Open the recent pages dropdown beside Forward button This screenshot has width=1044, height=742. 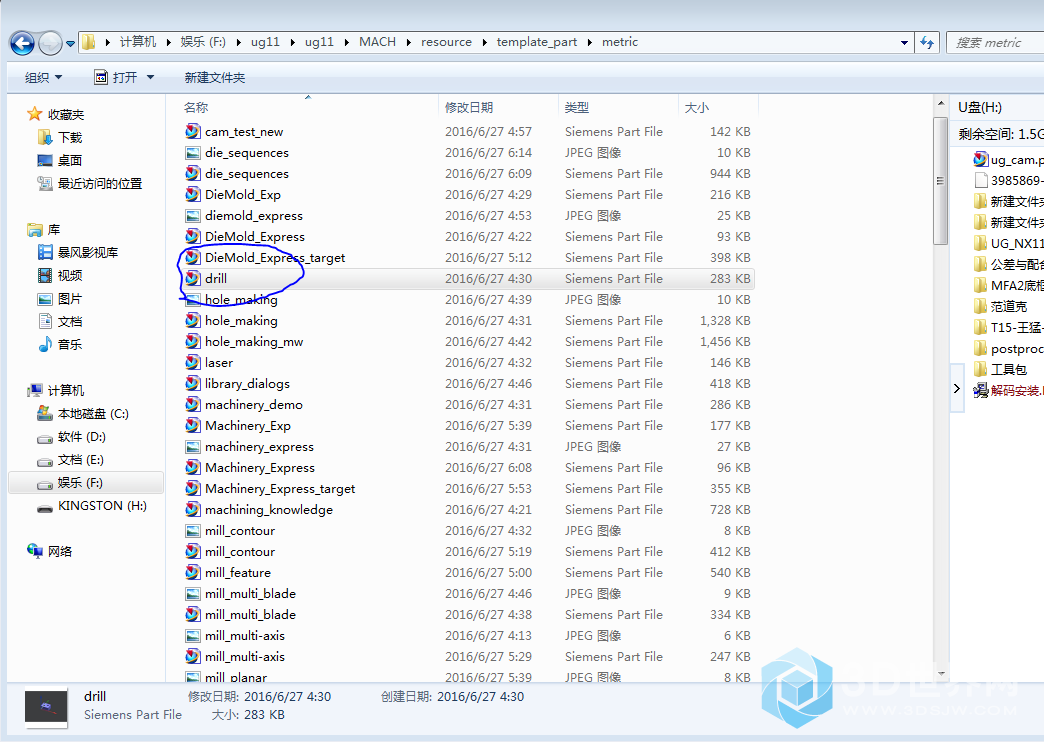(70, 44)
